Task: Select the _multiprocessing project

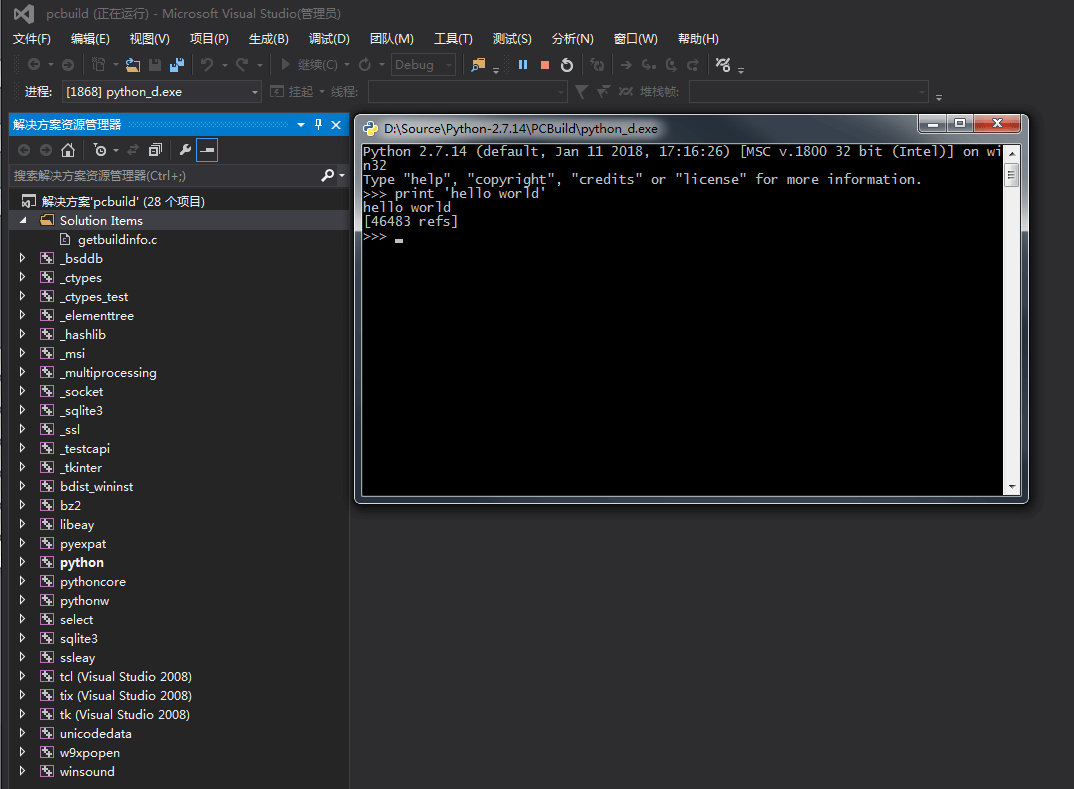Action: tap(108, 373)
